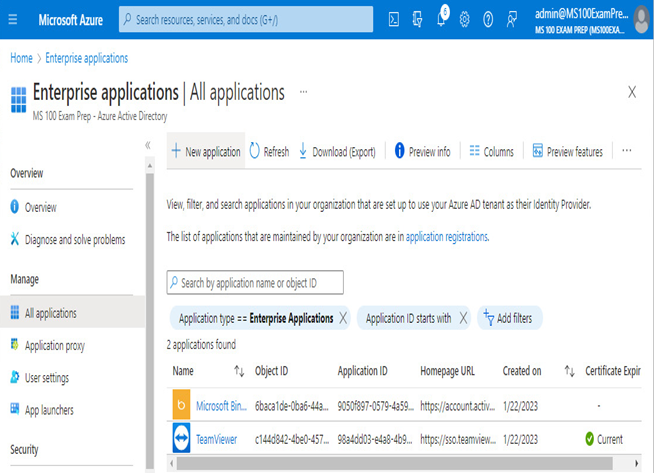
Task: Open the application registrations link
Action: [x=447, y=237]
